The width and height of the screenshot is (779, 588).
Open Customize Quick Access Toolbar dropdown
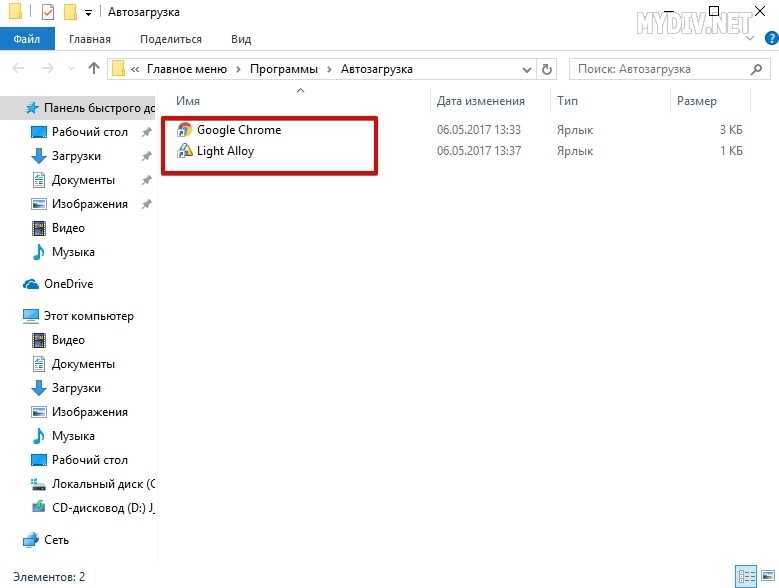(x=88, y=13)
